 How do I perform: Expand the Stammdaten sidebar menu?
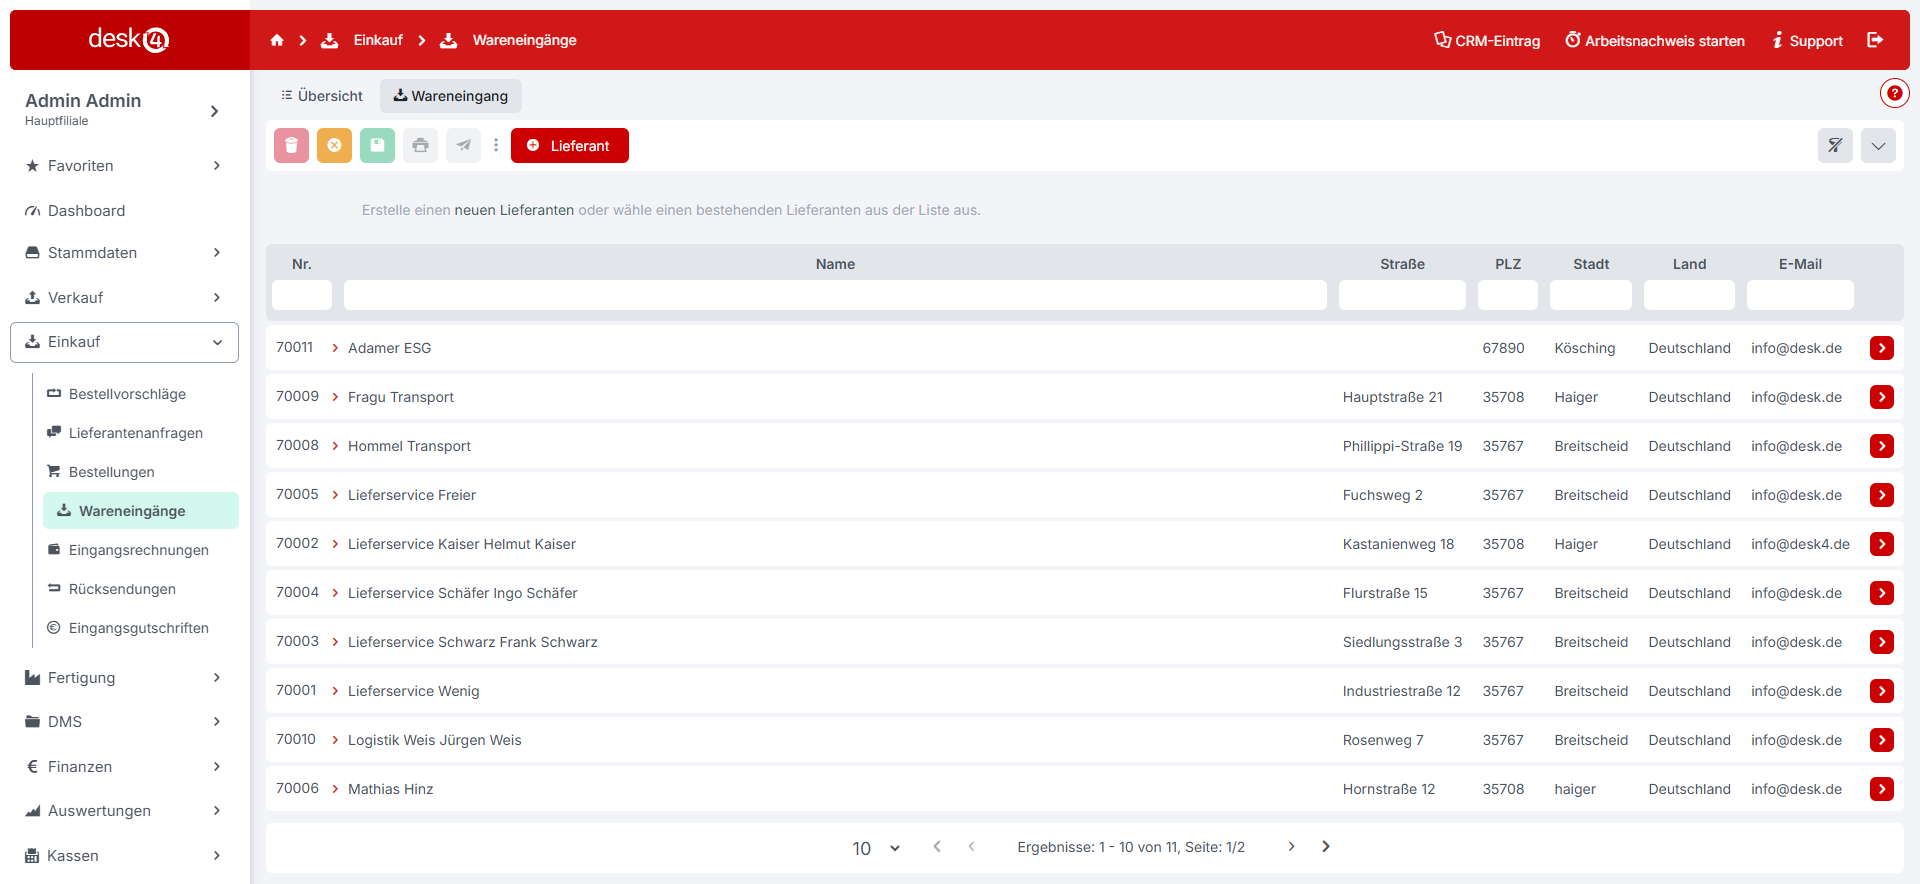(x=124, y=253)
